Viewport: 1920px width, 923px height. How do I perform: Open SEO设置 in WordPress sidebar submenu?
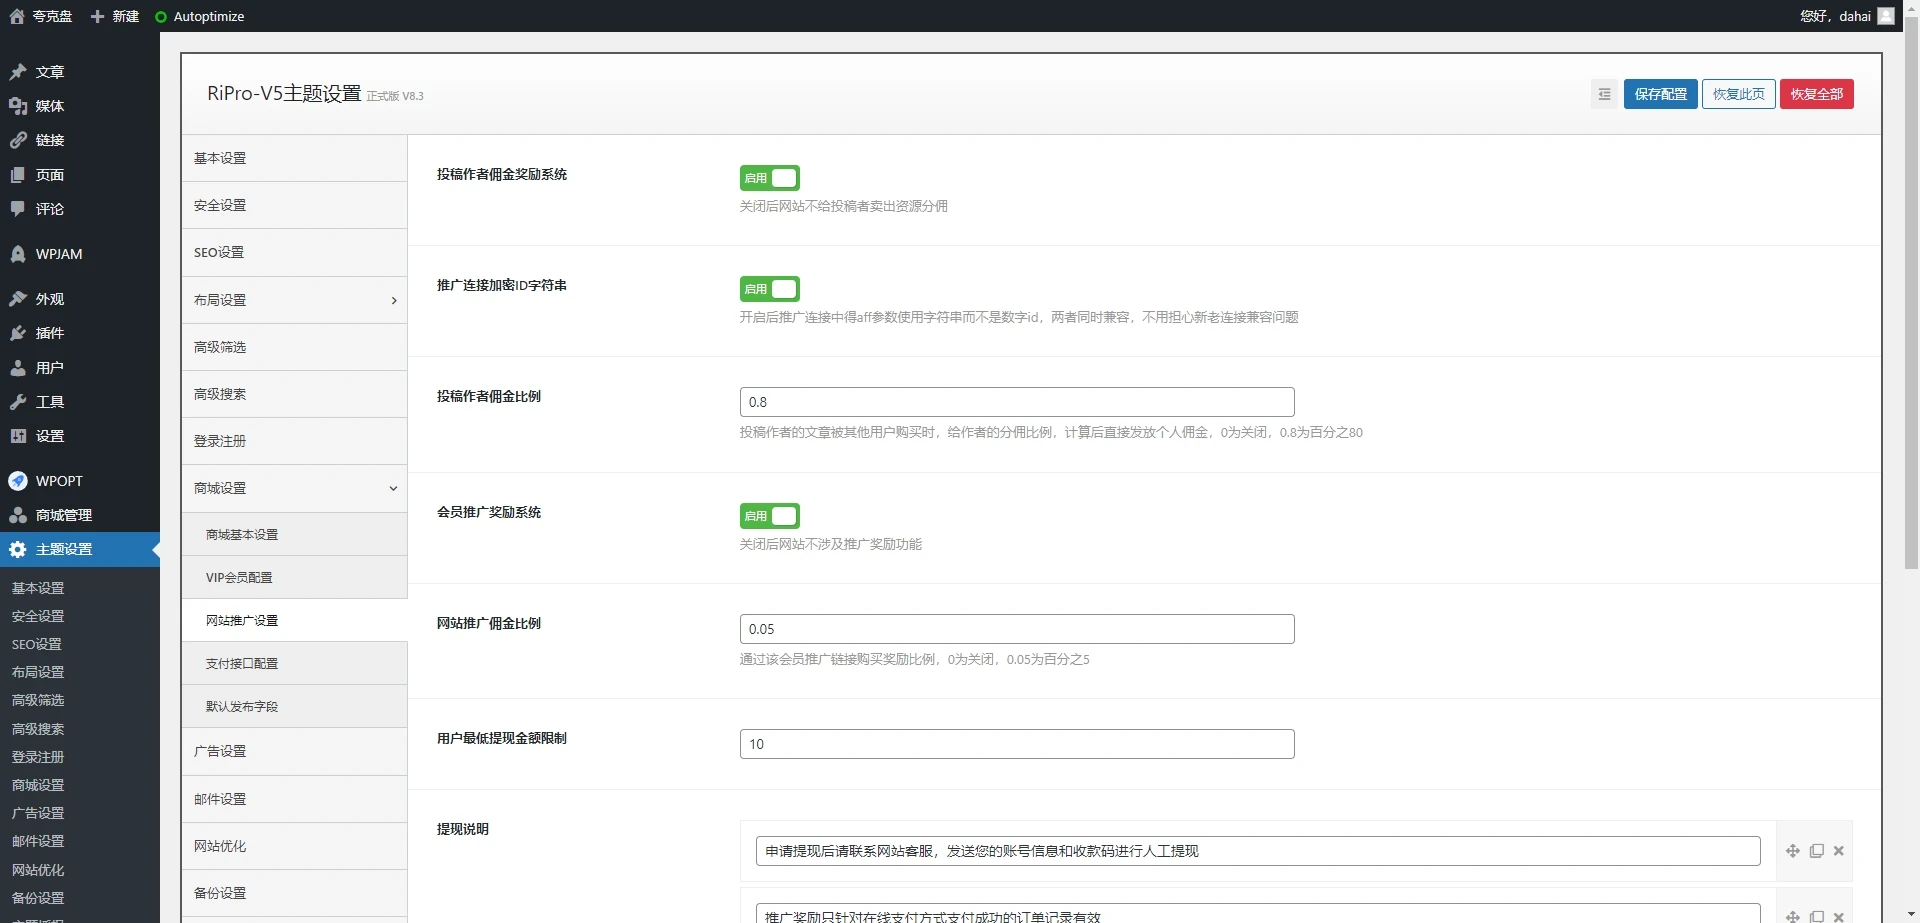(37, 644)
